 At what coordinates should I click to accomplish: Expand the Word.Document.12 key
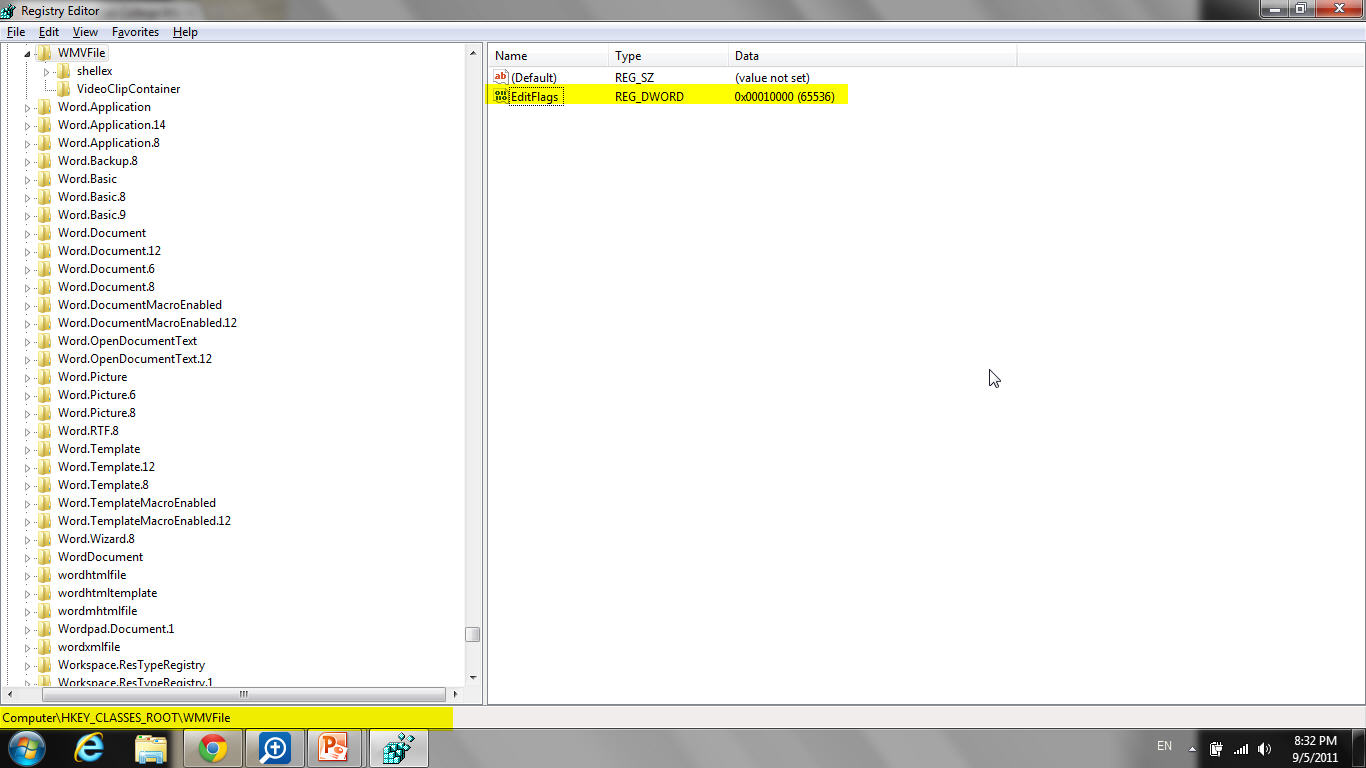[x=28, y=251]
